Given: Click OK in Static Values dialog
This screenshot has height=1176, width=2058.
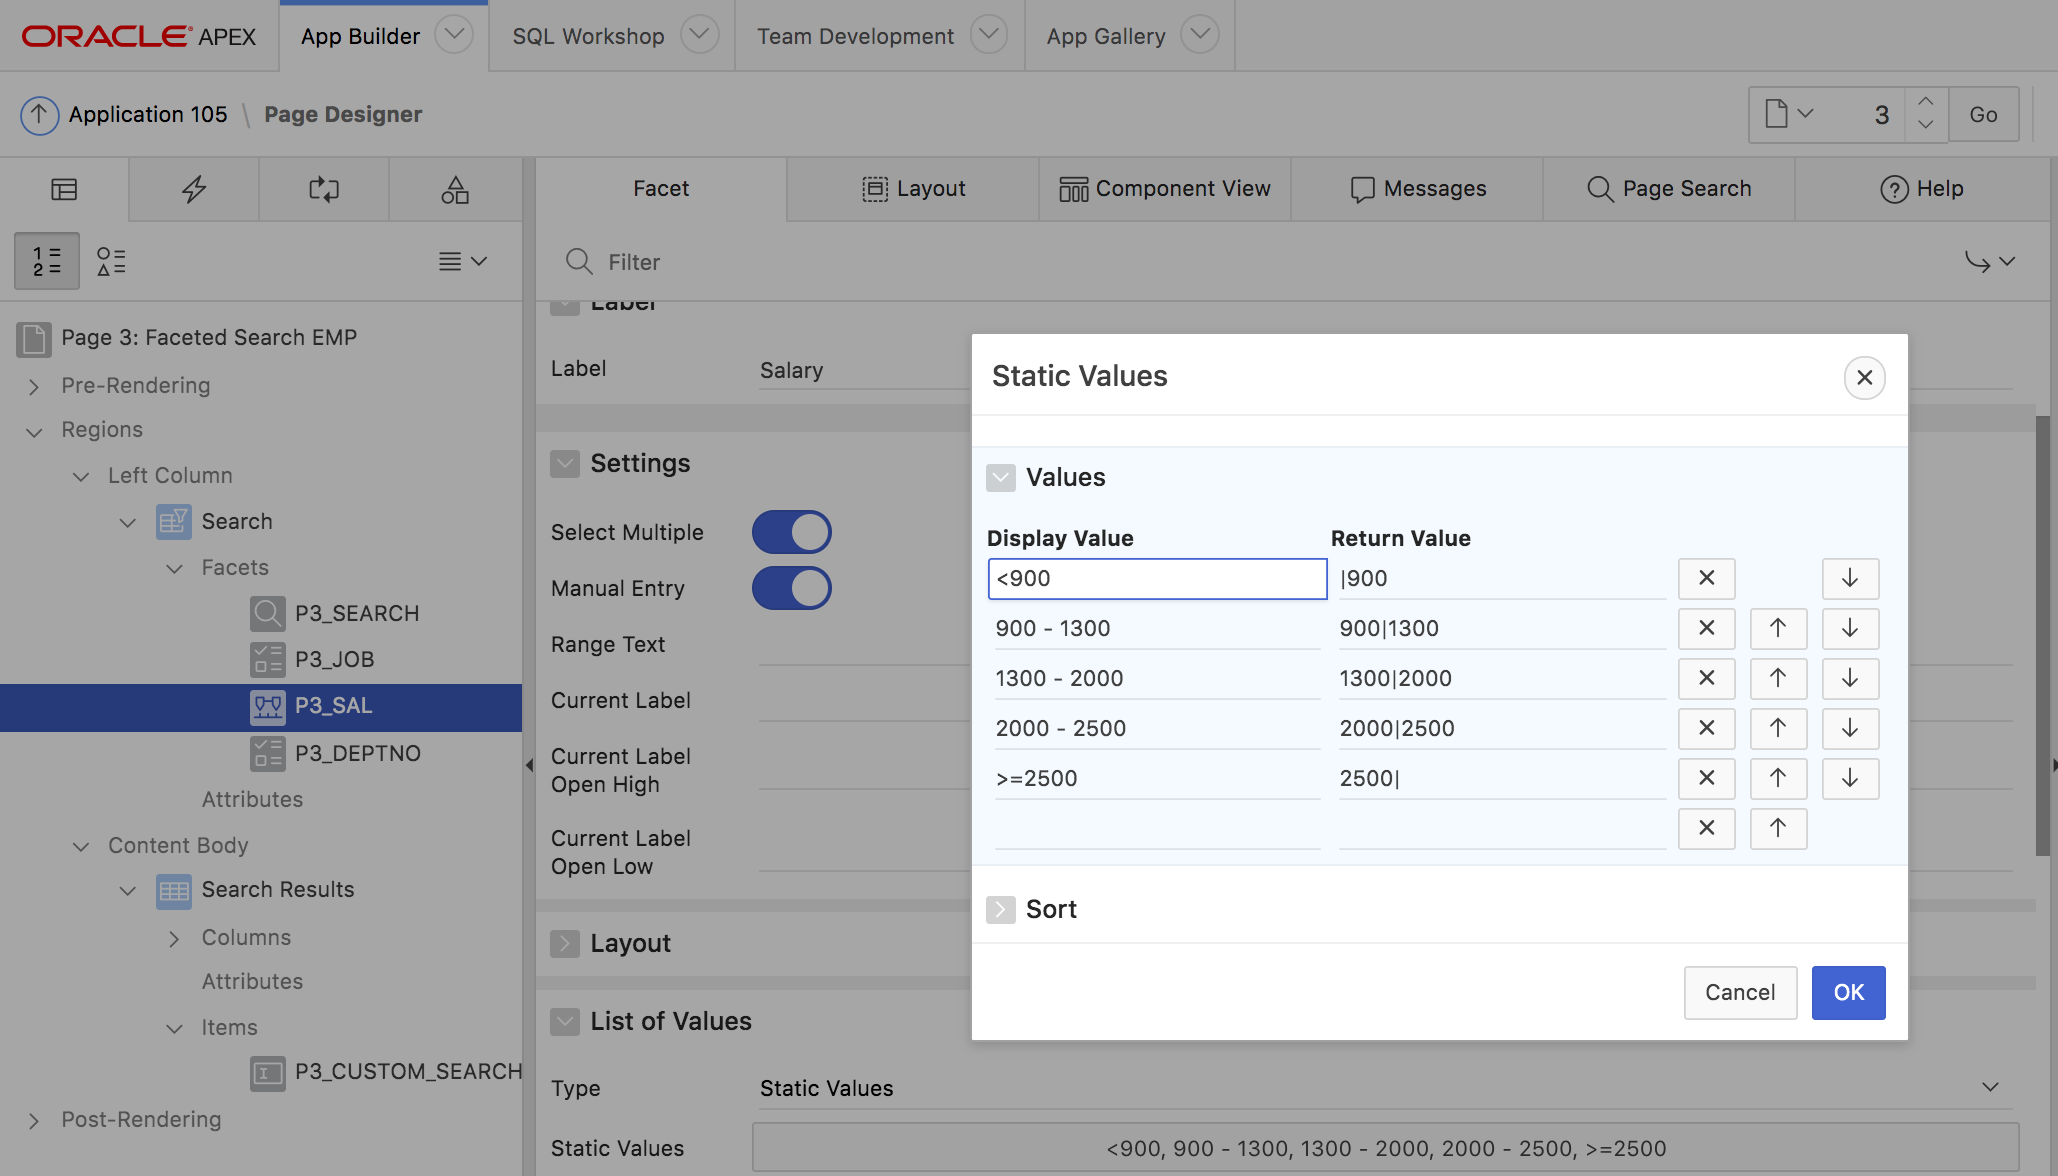Looking at the screenshot, I should point(1848,992).
